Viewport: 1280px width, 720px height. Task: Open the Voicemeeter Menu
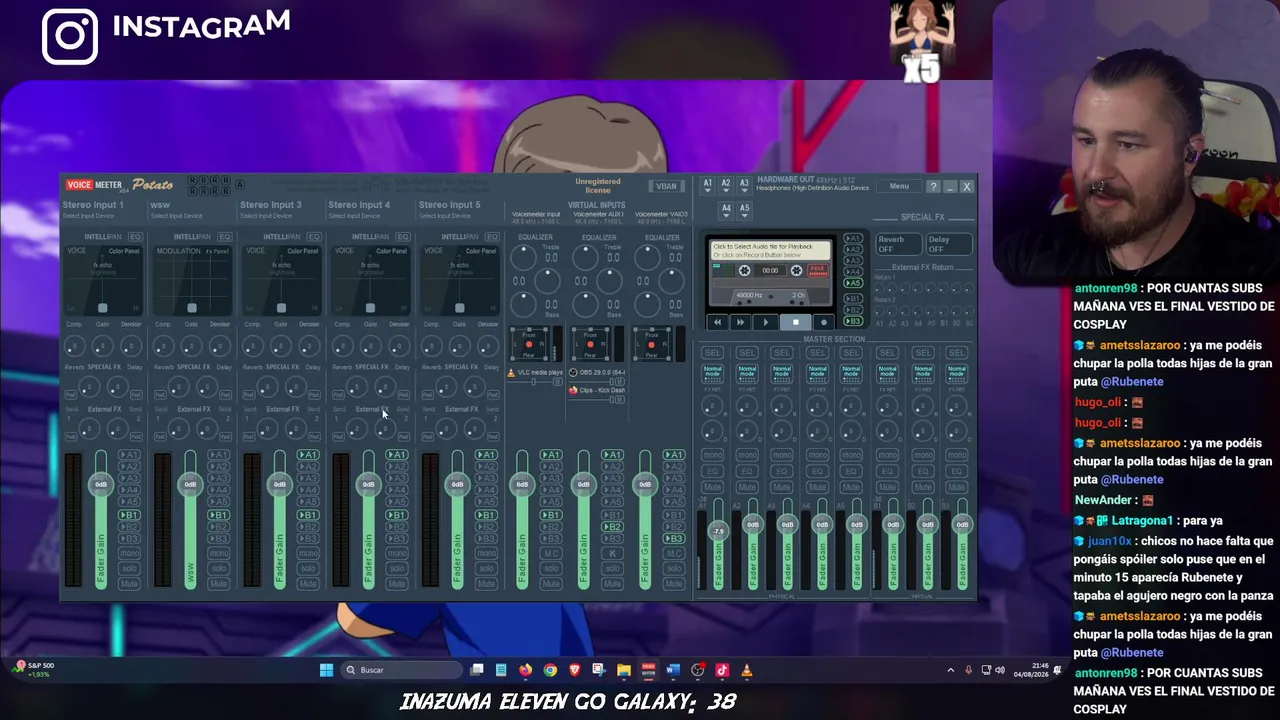click(x=899, y=186)
